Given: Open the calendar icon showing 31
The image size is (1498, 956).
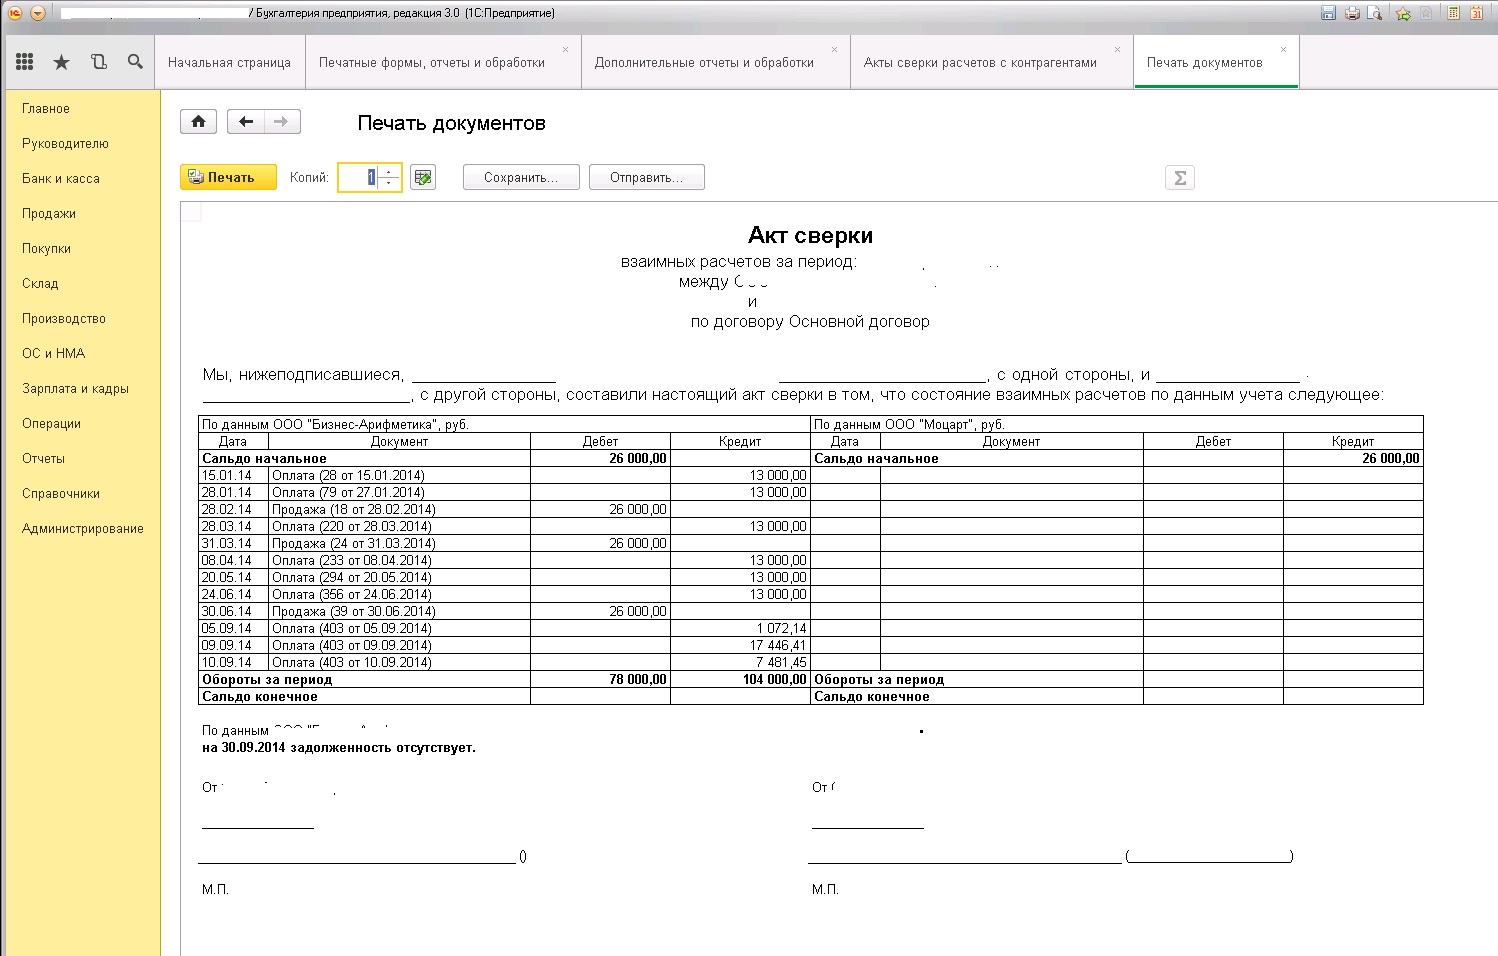Looking at the screenshot, I should (1476, 13).
